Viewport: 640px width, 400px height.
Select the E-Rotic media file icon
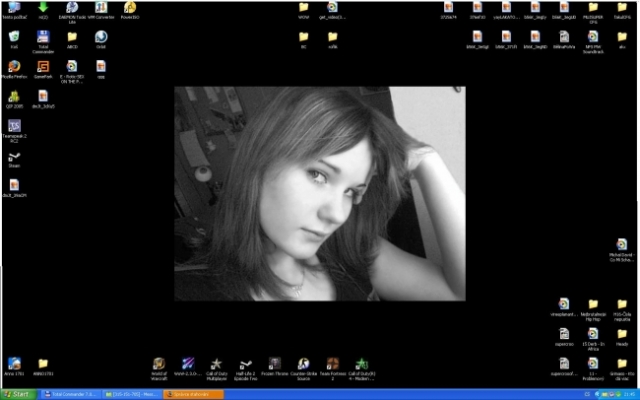pos(72,72)
